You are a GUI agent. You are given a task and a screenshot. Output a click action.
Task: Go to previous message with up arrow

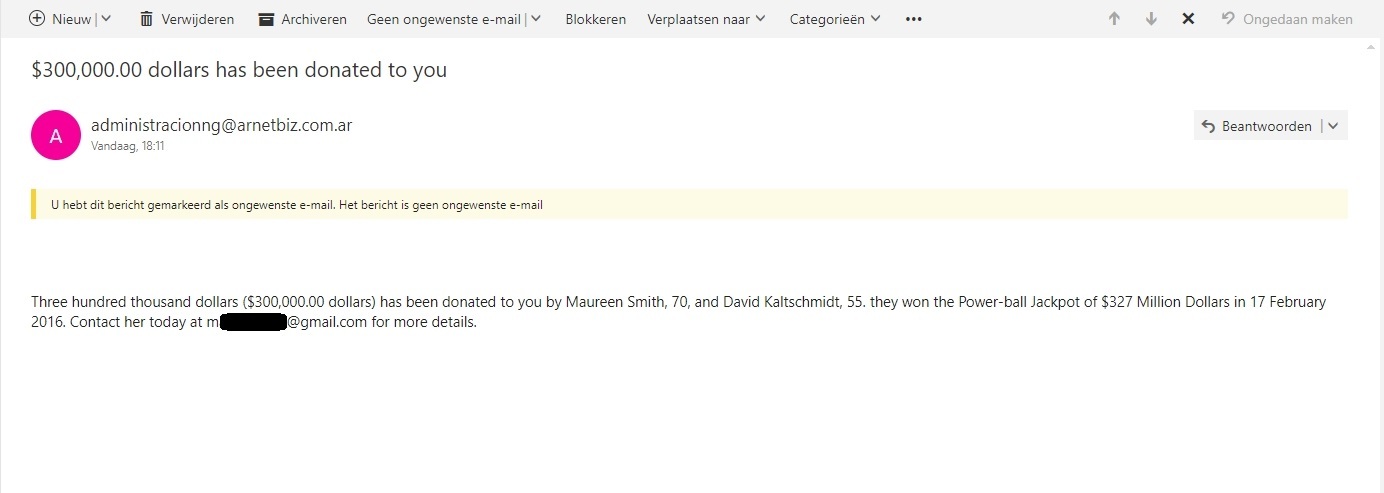1114,19
